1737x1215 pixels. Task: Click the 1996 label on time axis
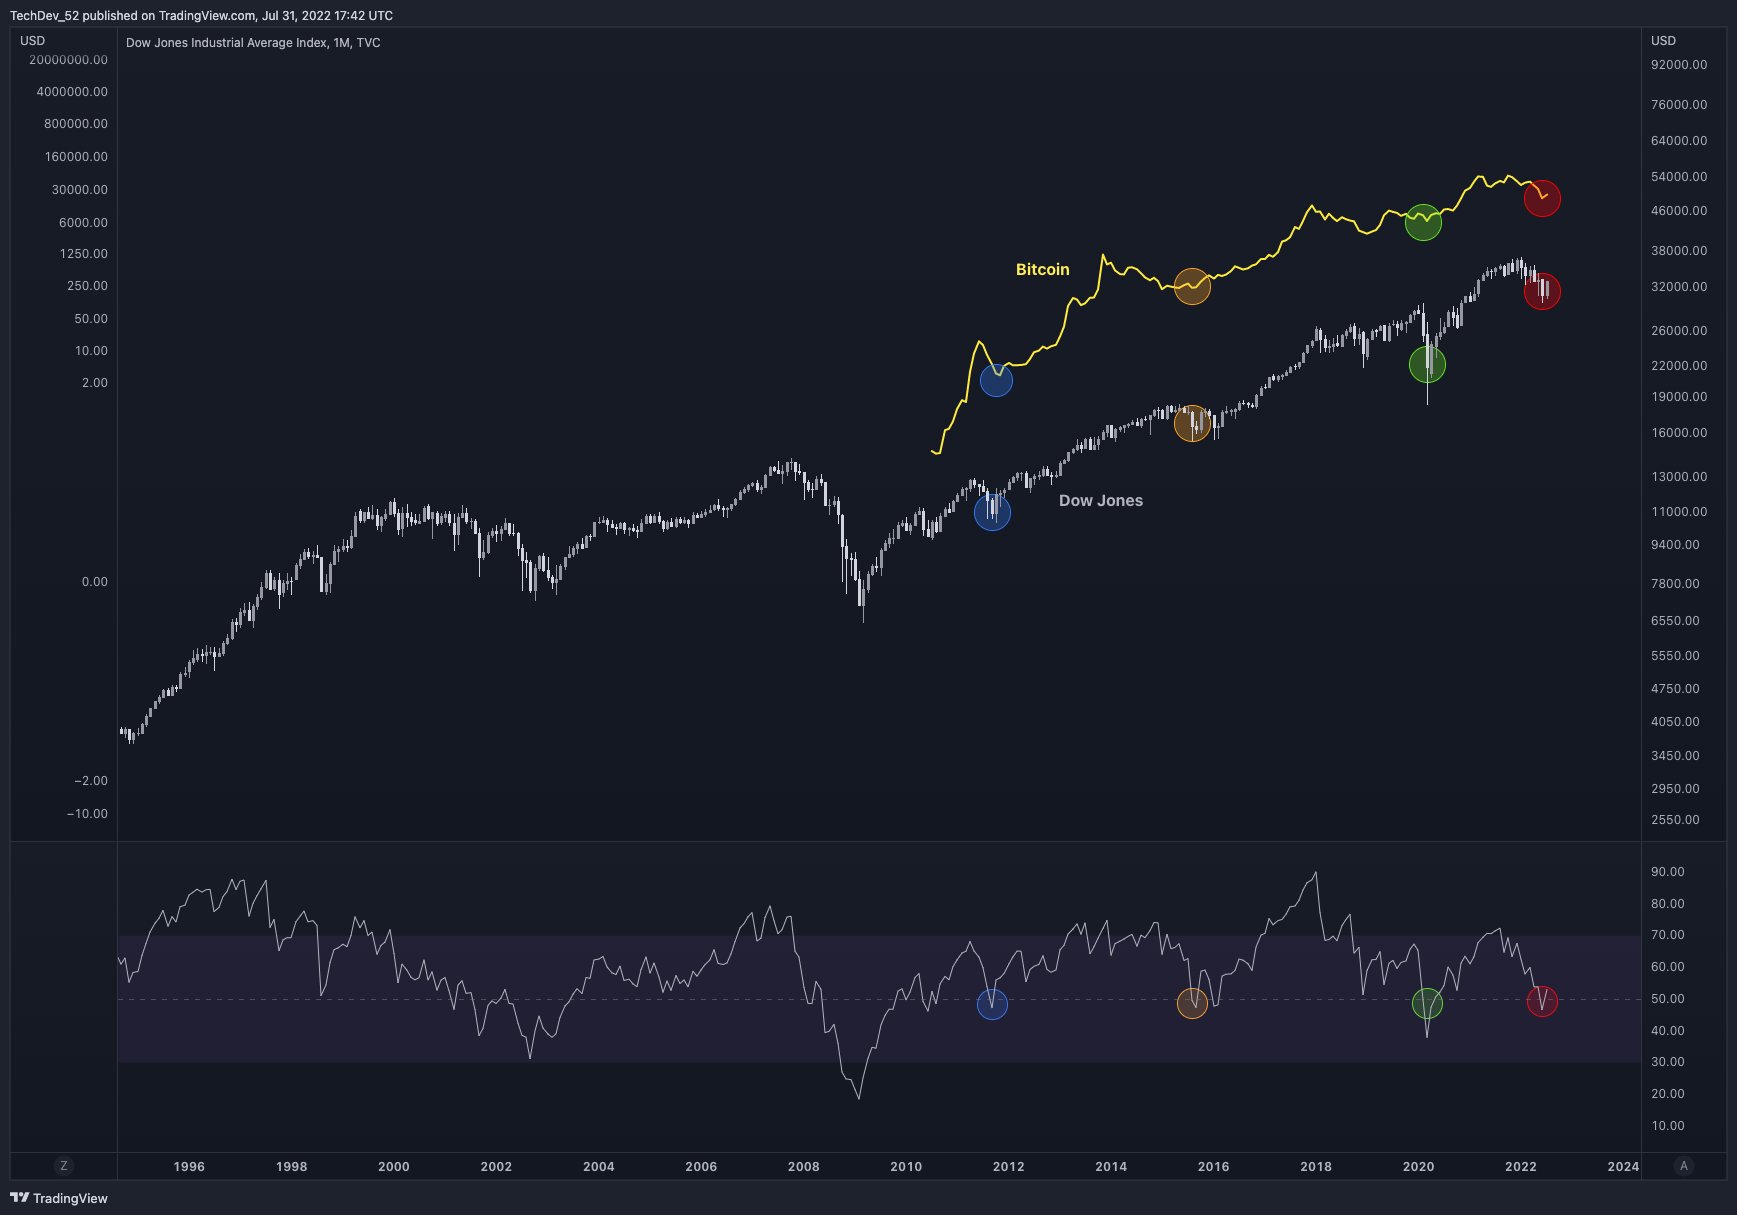(x=189, y=1167)
